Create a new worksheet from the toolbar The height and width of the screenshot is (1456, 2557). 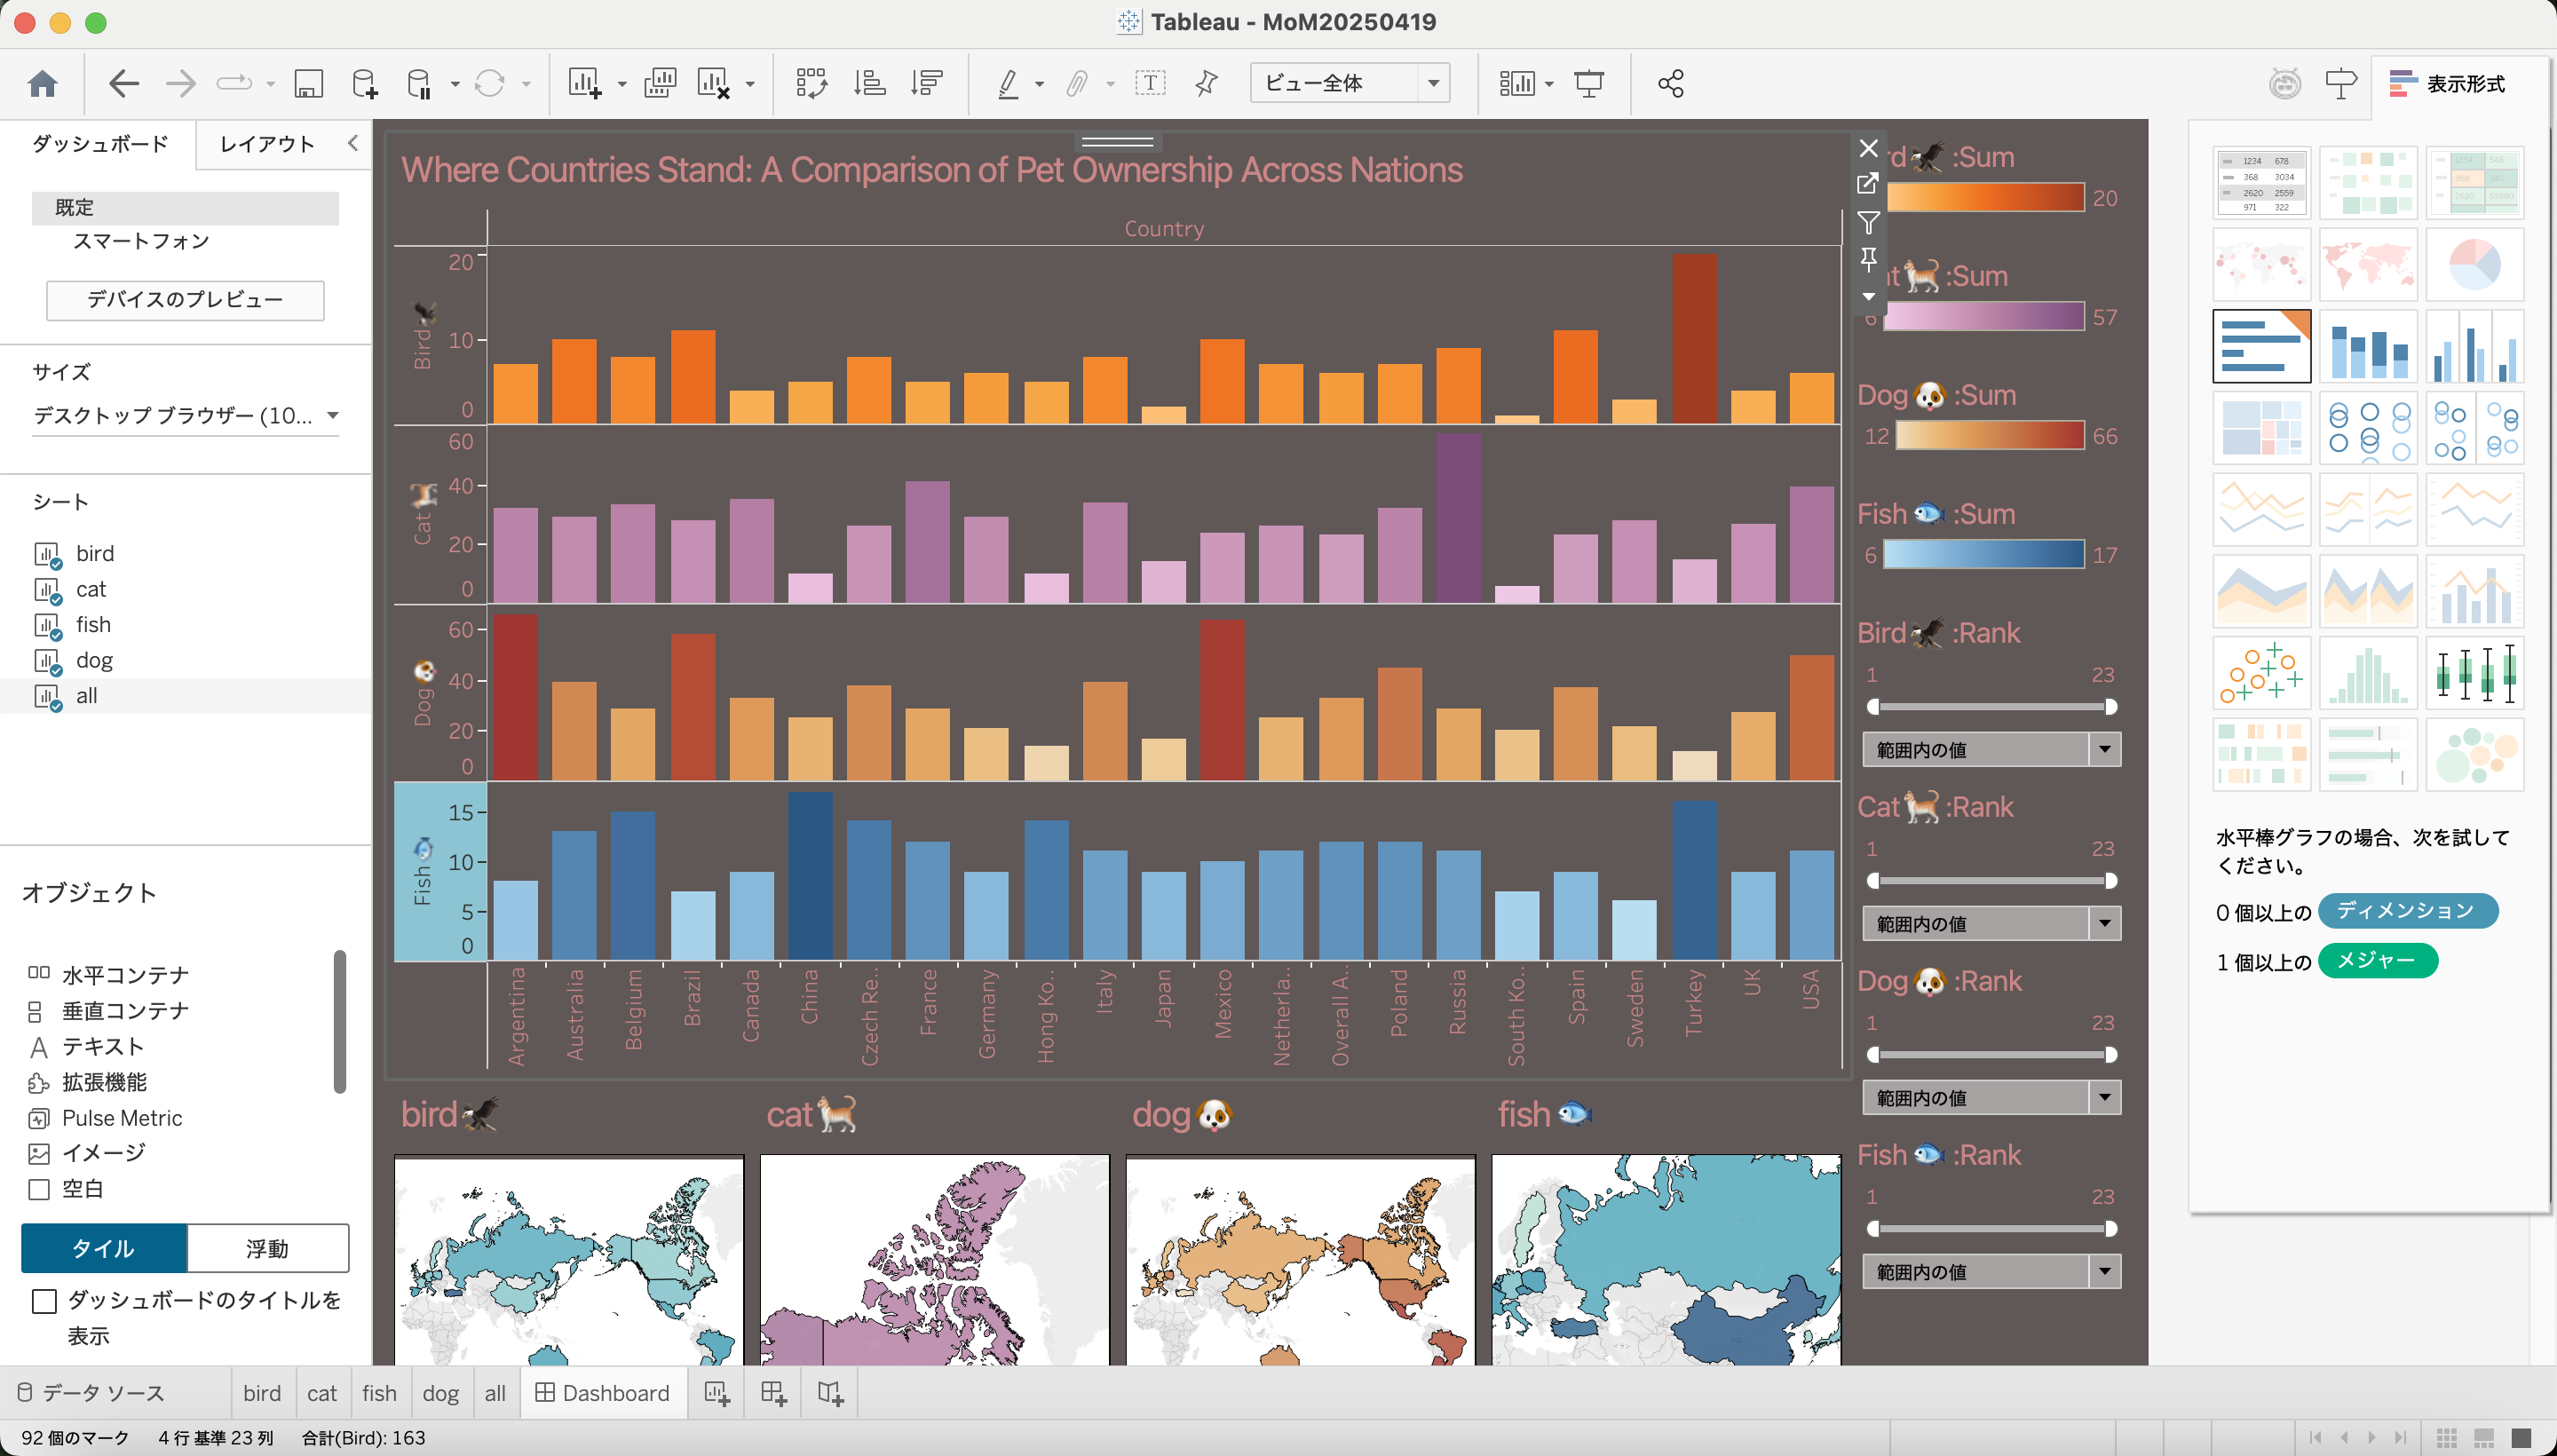[x=585, y=83]
